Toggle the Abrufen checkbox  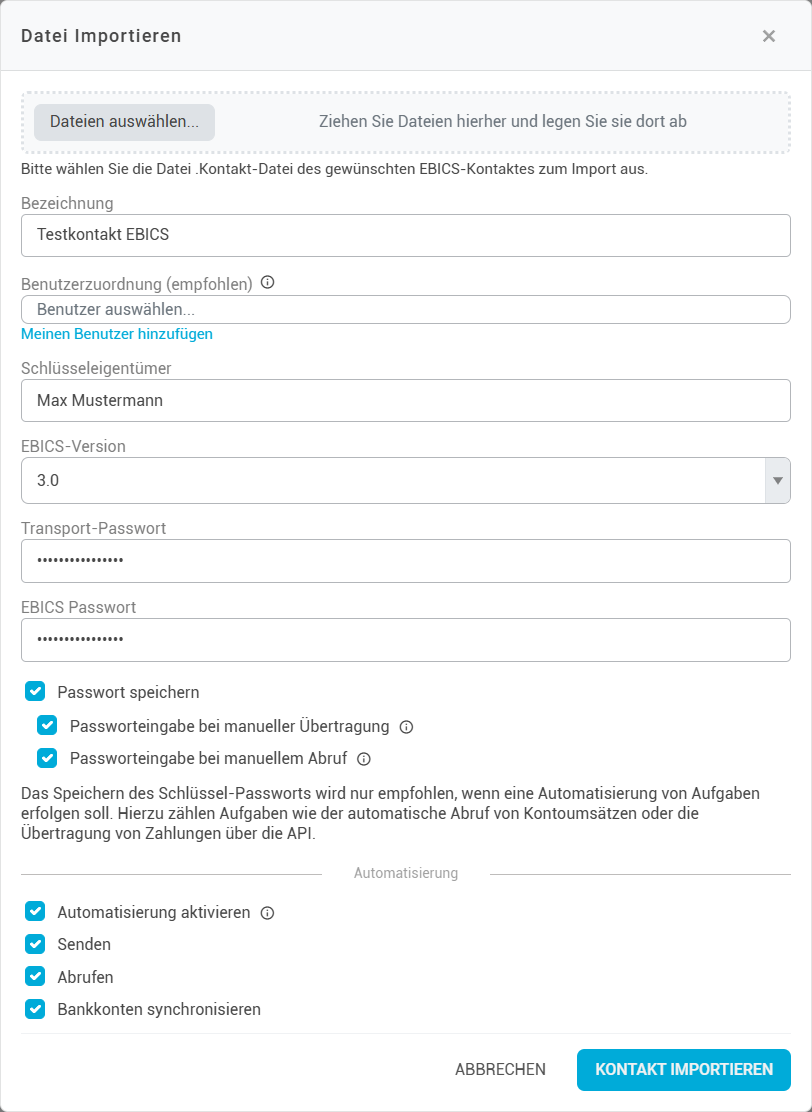(x=36, y=977)
